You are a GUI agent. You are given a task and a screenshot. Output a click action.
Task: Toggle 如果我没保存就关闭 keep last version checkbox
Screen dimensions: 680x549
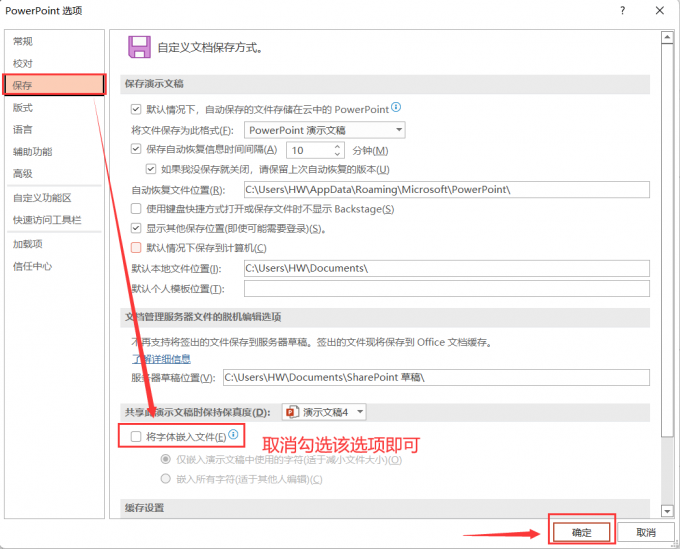coord(150,169)
